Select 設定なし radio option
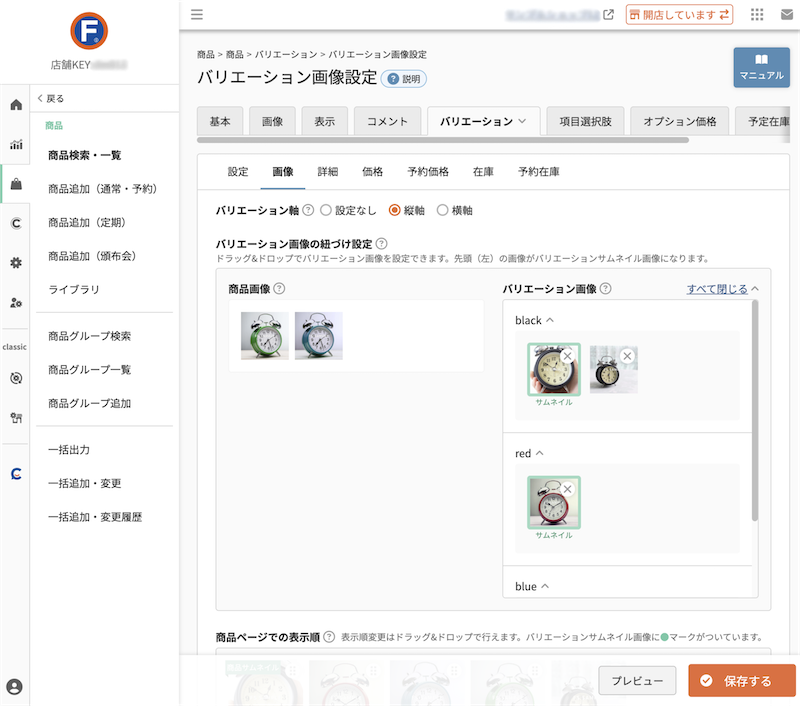The image size is (800, 706). point(326,210)
